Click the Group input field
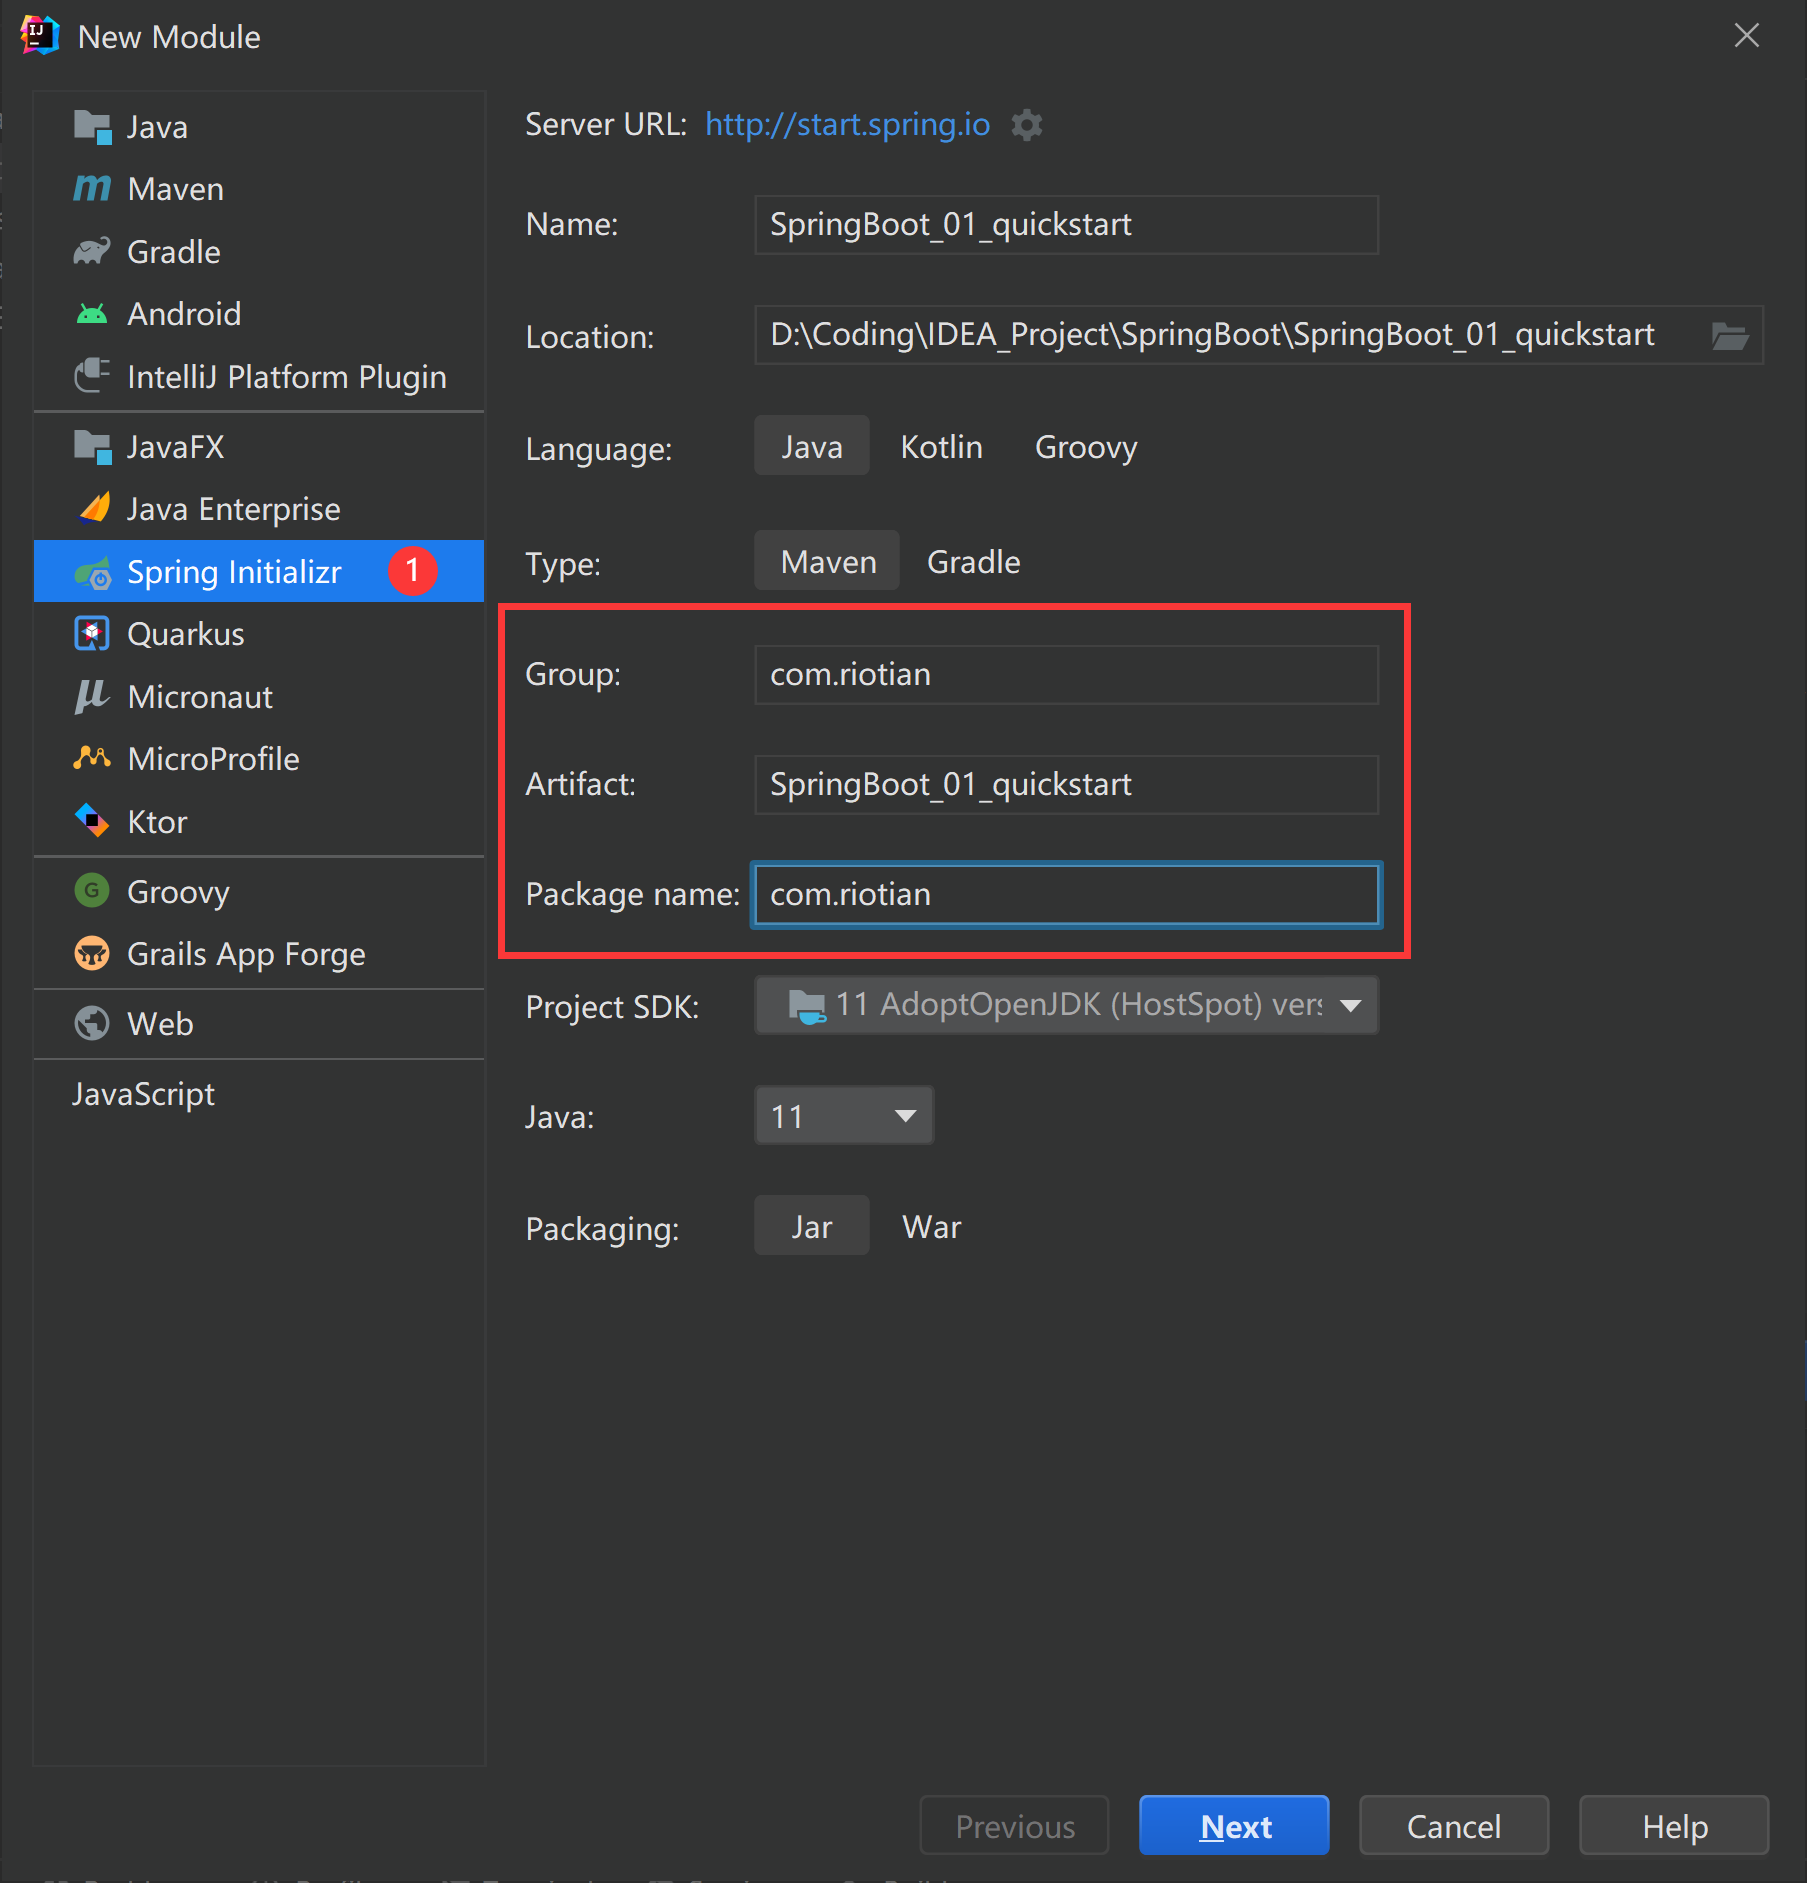This screenshot has width=1807, height=1883. [x=1066, y=675]
